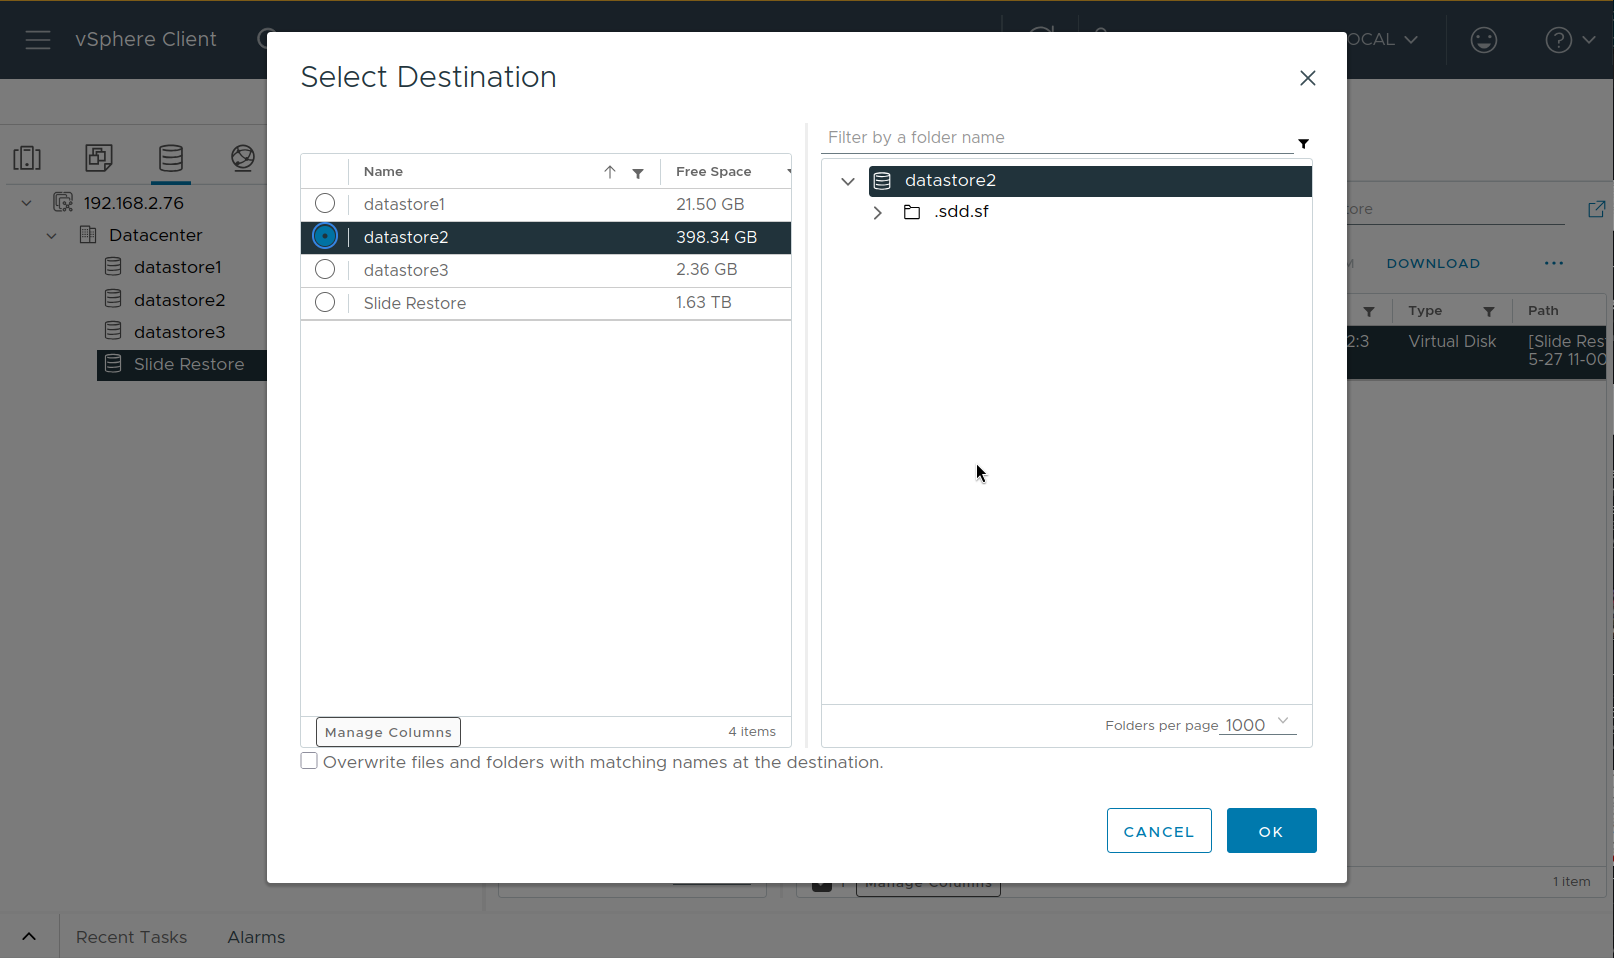Click the vCenter server icon for 192.168.2.76

pos(63,203)
